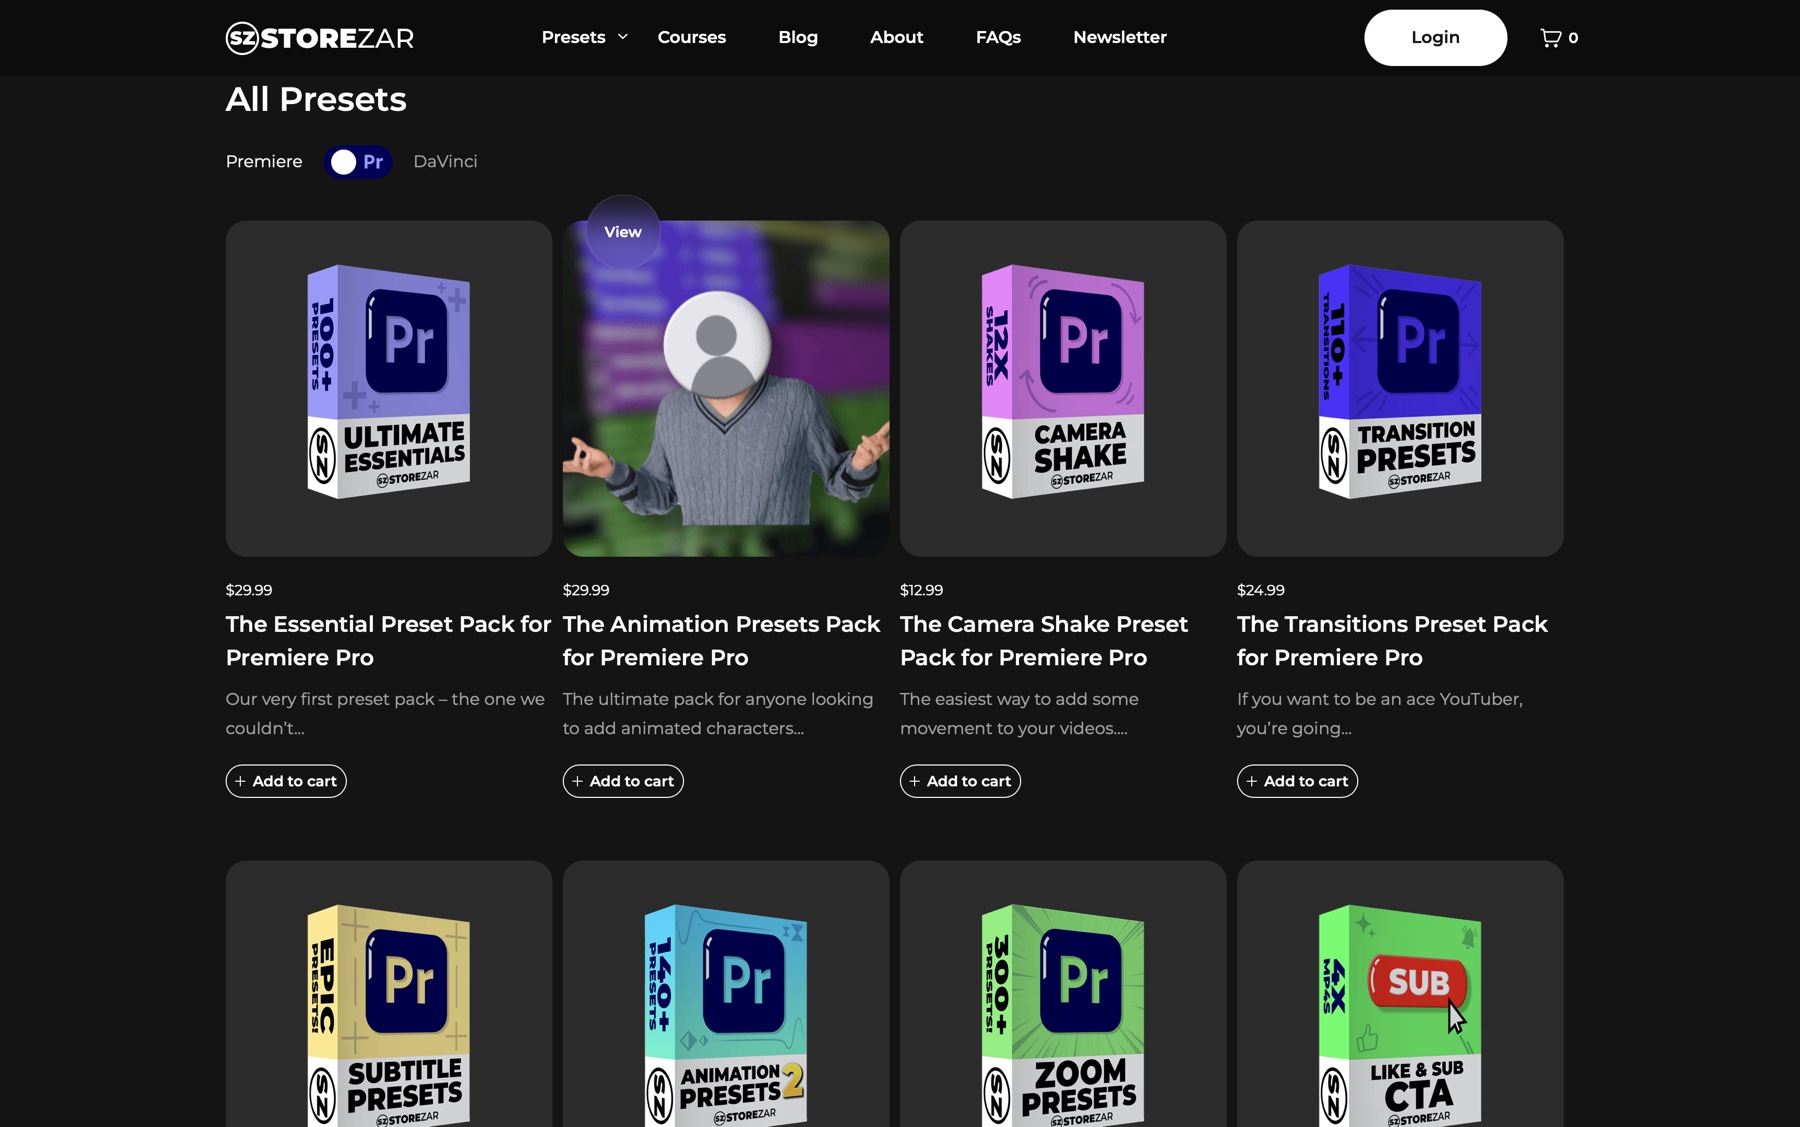Go to the Courses page
Image resolution: width=1800 pixels, height=1127 pixels.
(x=692, y=37)
